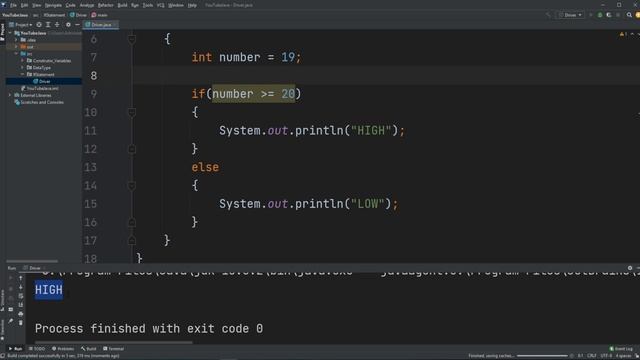Click the Search Everywhere magnifier icon
The image size is (640, 360).
coord(629,15)
